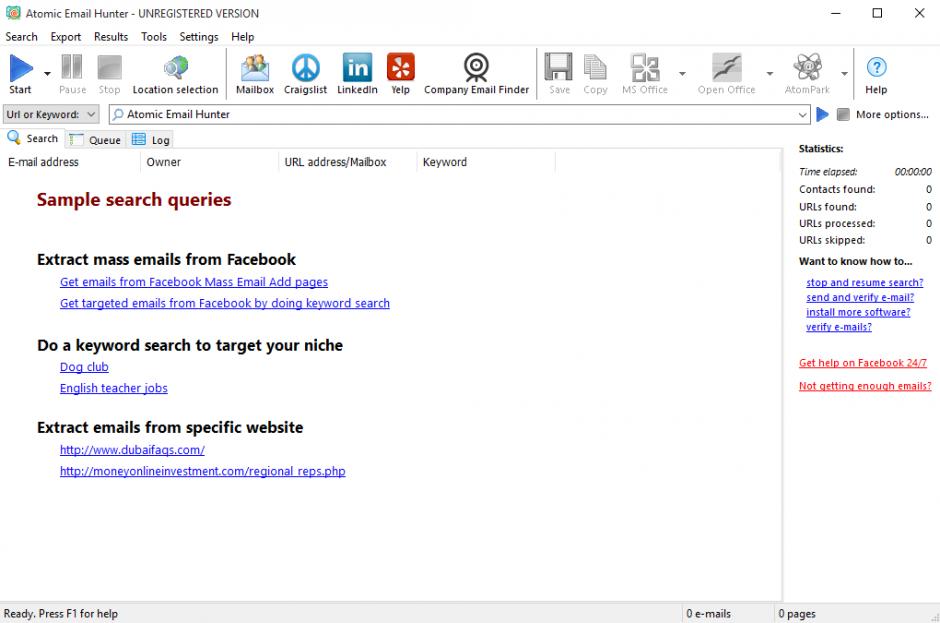Switch to the Log tab
The width and height of the screenshot is (940, 623).
(151, 140)
